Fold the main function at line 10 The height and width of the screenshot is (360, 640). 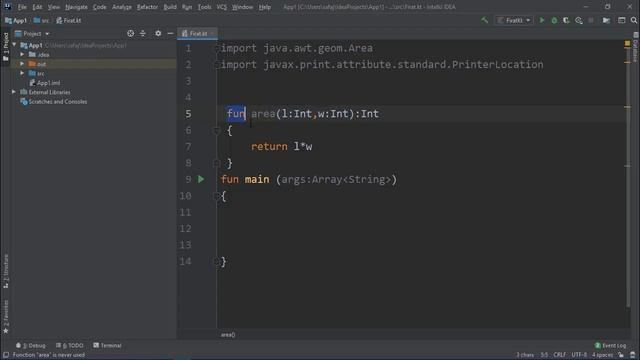tap(217, 196)
